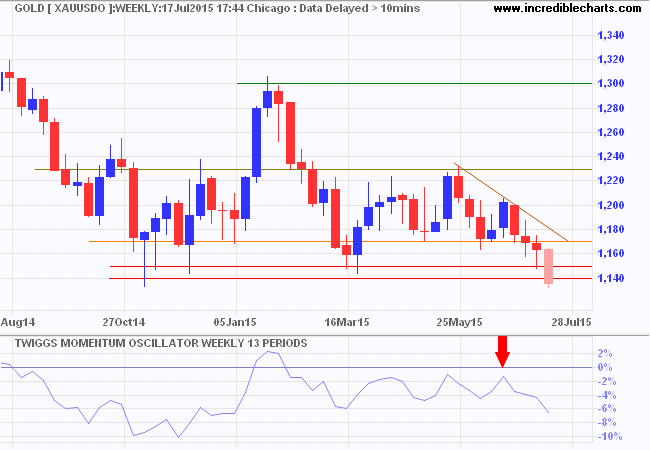Click the tall blue January 2015 candle
The height and width of the screenshot is (450, 650).
[257, 142]
